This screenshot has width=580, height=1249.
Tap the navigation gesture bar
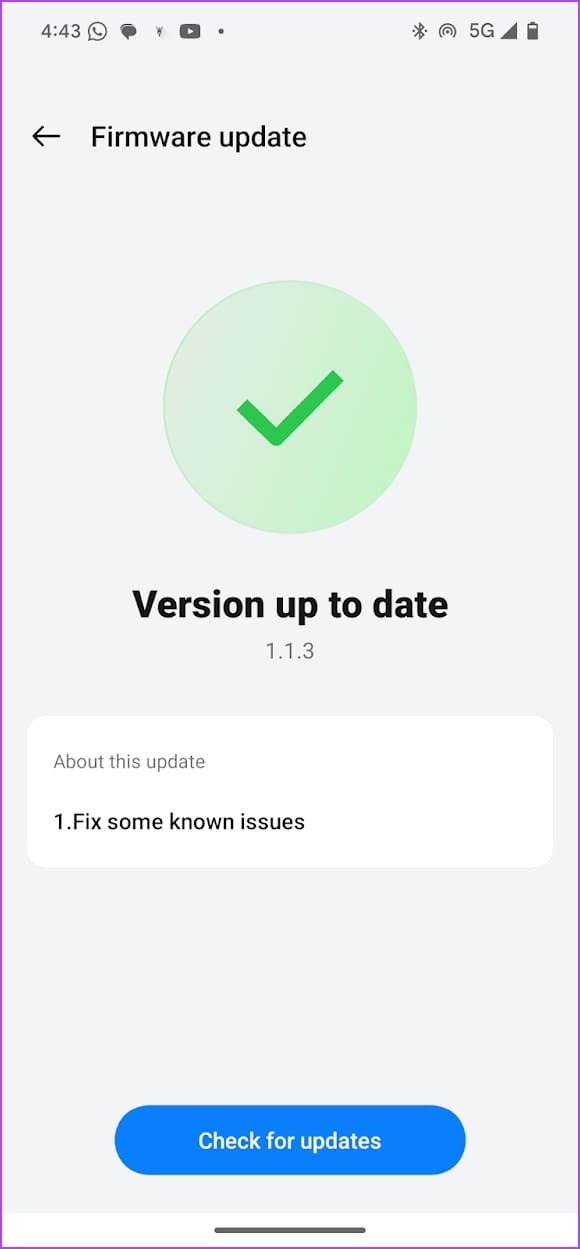289,1230
